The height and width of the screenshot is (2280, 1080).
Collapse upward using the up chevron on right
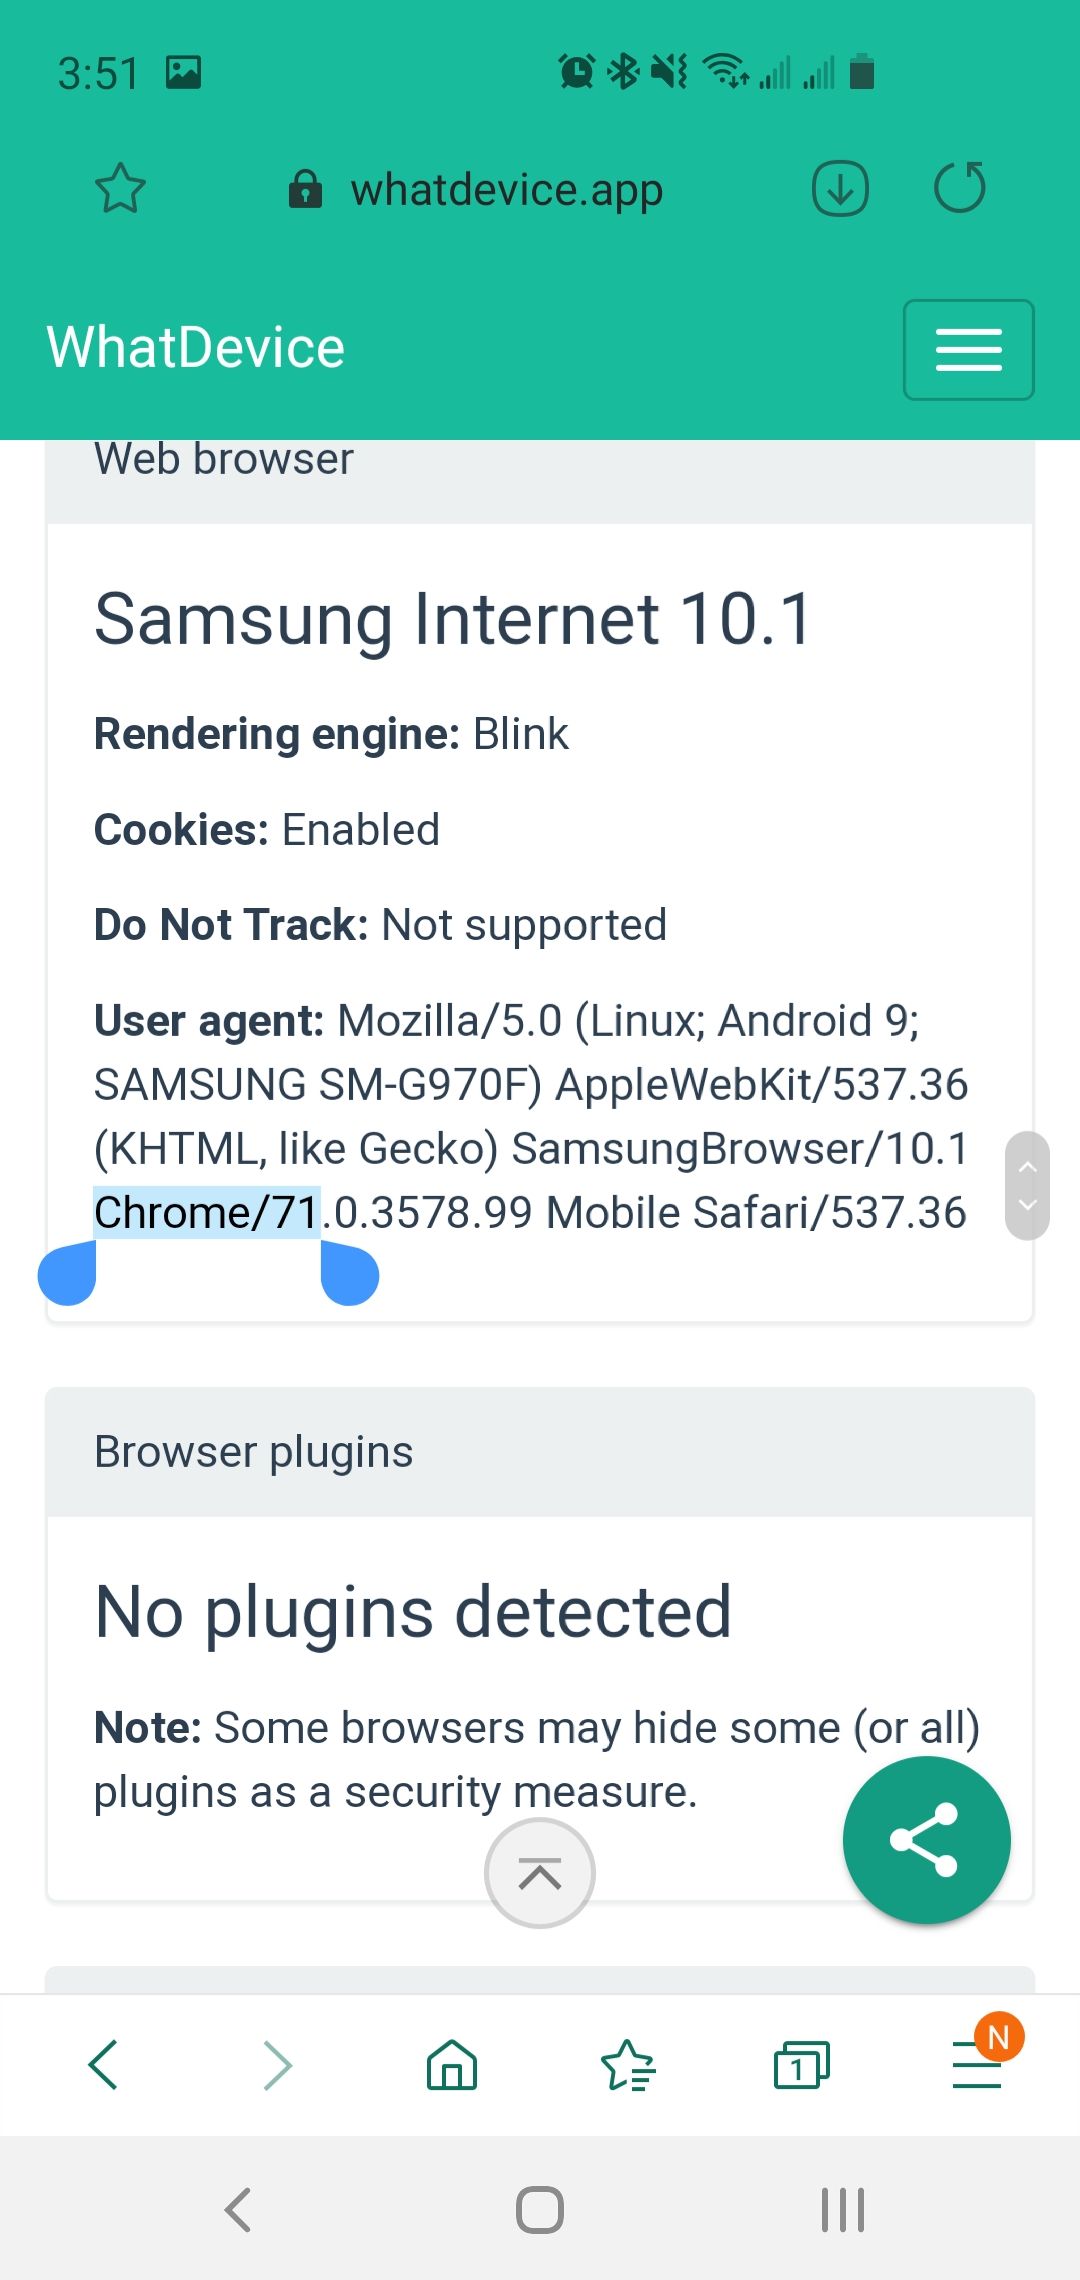coord(1026,1165)
